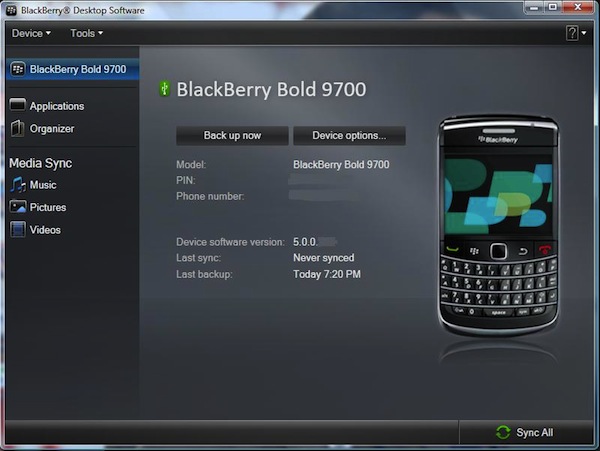Screen dimensions: 600x451
Task: Click the Media Sync heading
Action: click(x=41, y=163)
